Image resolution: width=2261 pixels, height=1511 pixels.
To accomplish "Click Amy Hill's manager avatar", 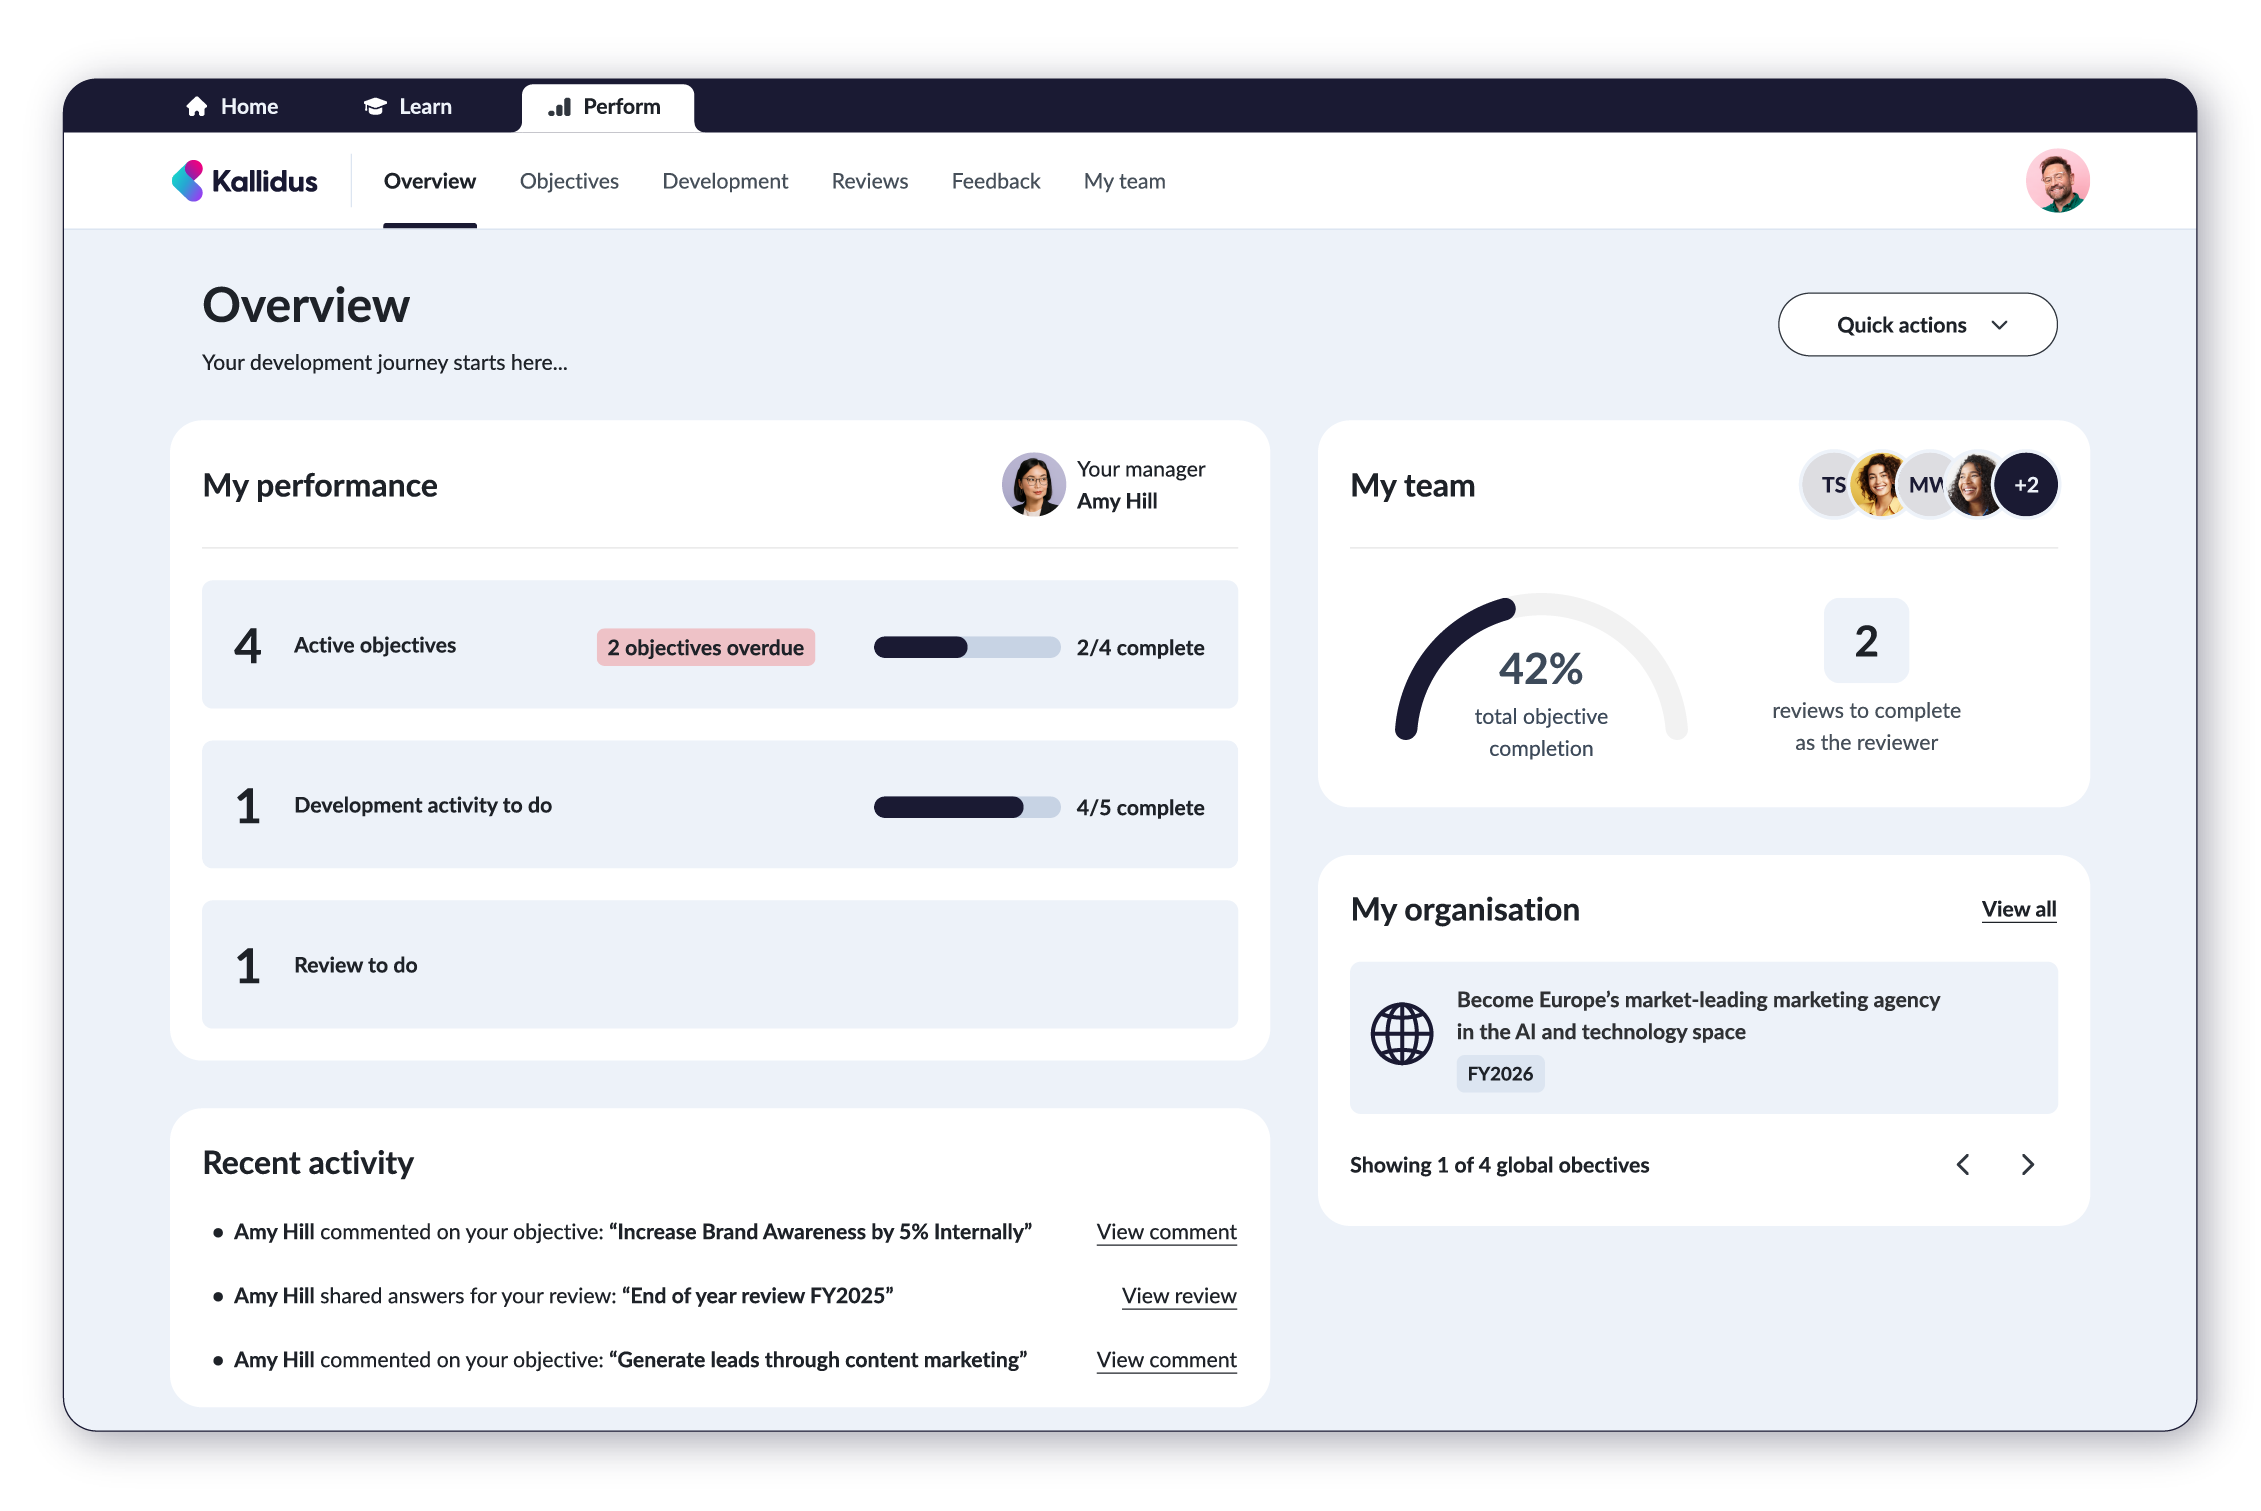I will [1033, 485].
